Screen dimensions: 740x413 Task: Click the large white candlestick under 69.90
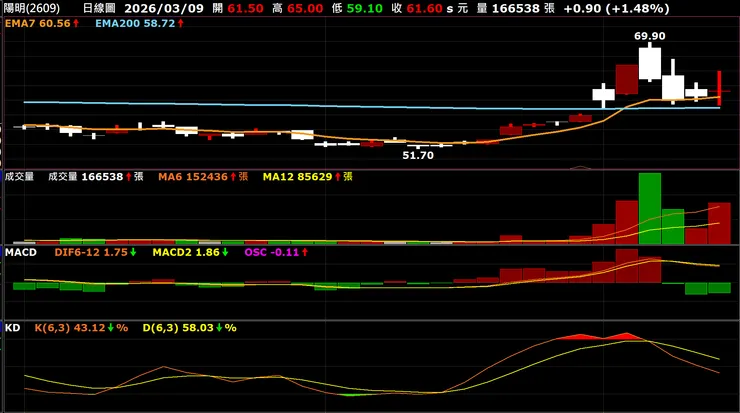tap(649, 63)
